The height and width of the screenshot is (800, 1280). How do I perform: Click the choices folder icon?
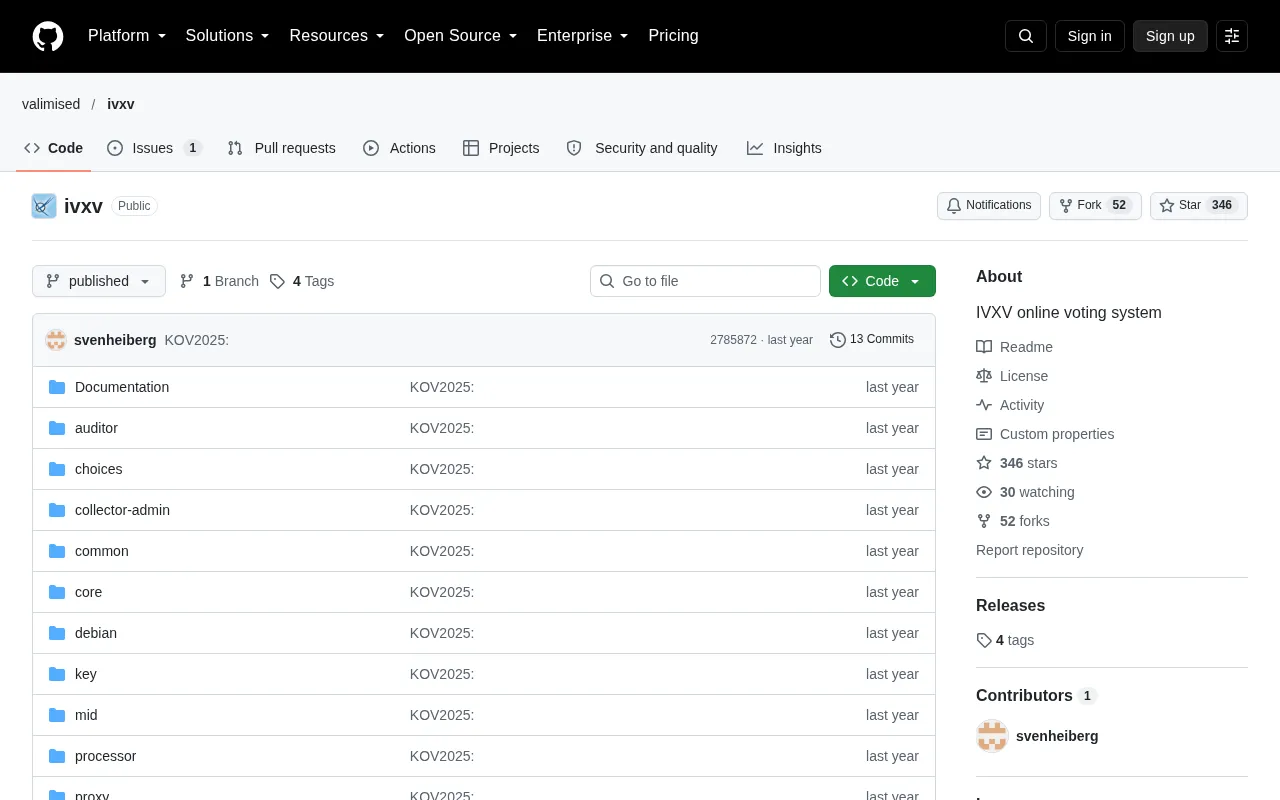pos(57,469)
